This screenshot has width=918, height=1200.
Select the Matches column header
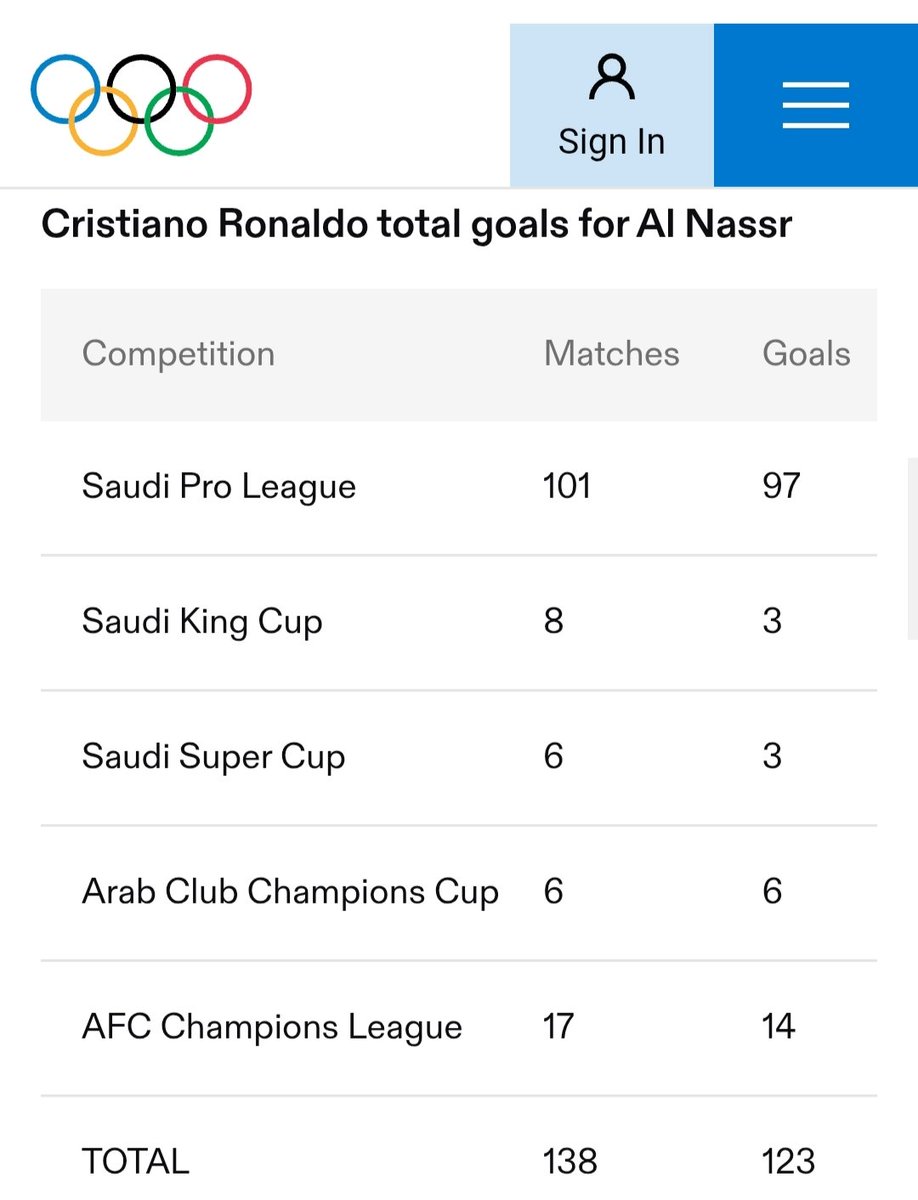611,354
